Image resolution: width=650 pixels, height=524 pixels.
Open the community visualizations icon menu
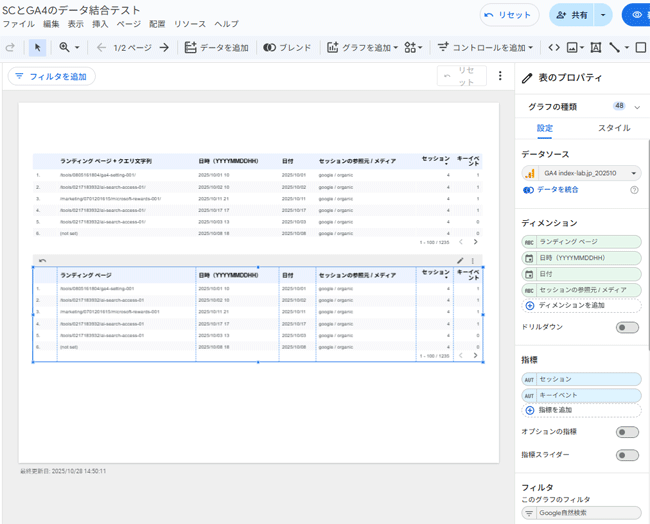[412, 47]
